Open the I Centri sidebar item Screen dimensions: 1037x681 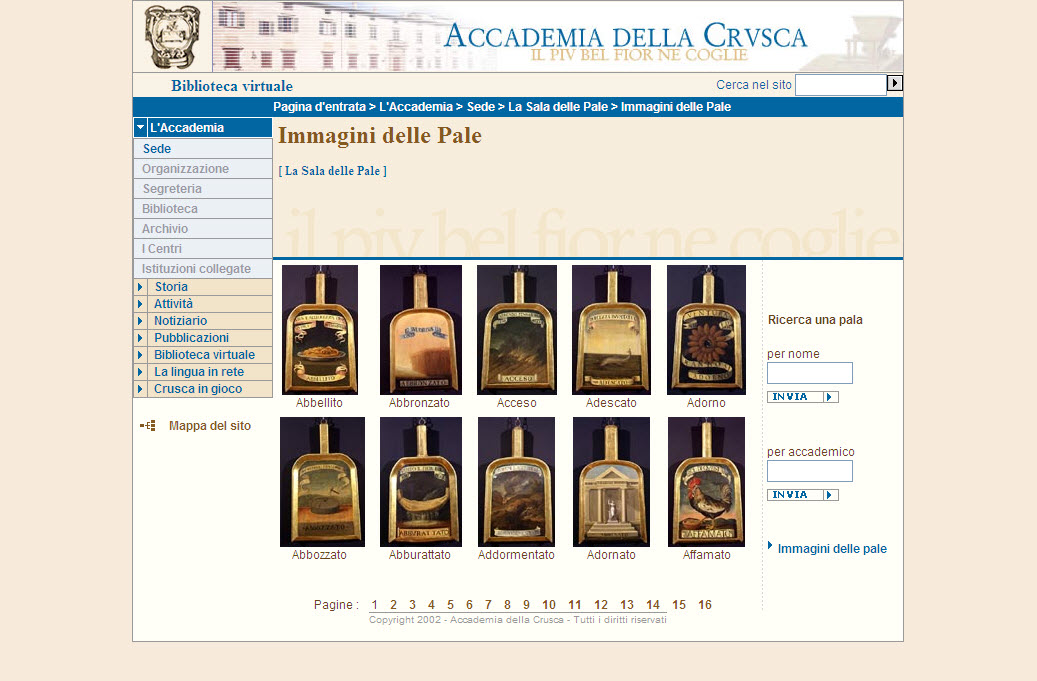[x=203, y=249]
